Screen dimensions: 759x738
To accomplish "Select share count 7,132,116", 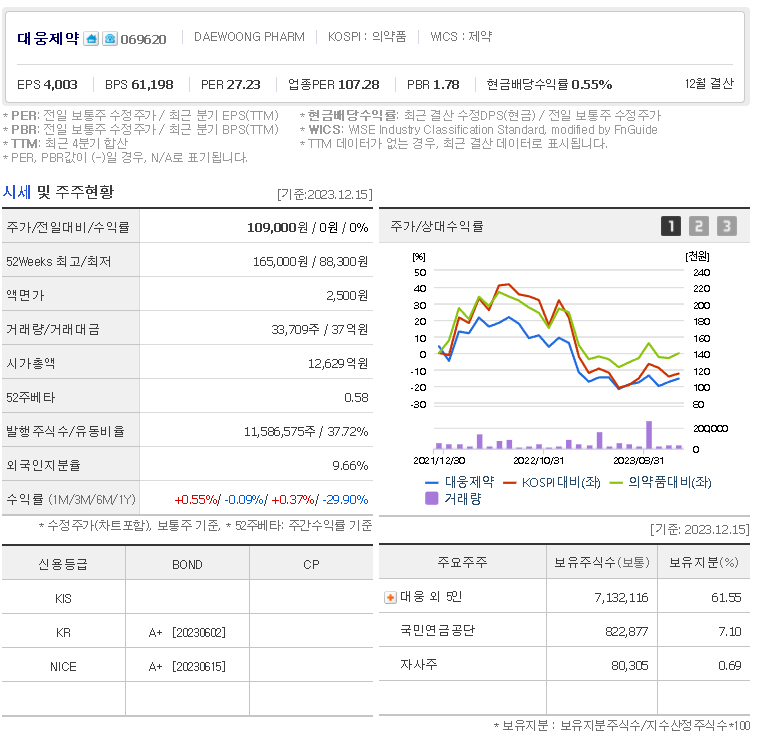I will click(621, 598).
